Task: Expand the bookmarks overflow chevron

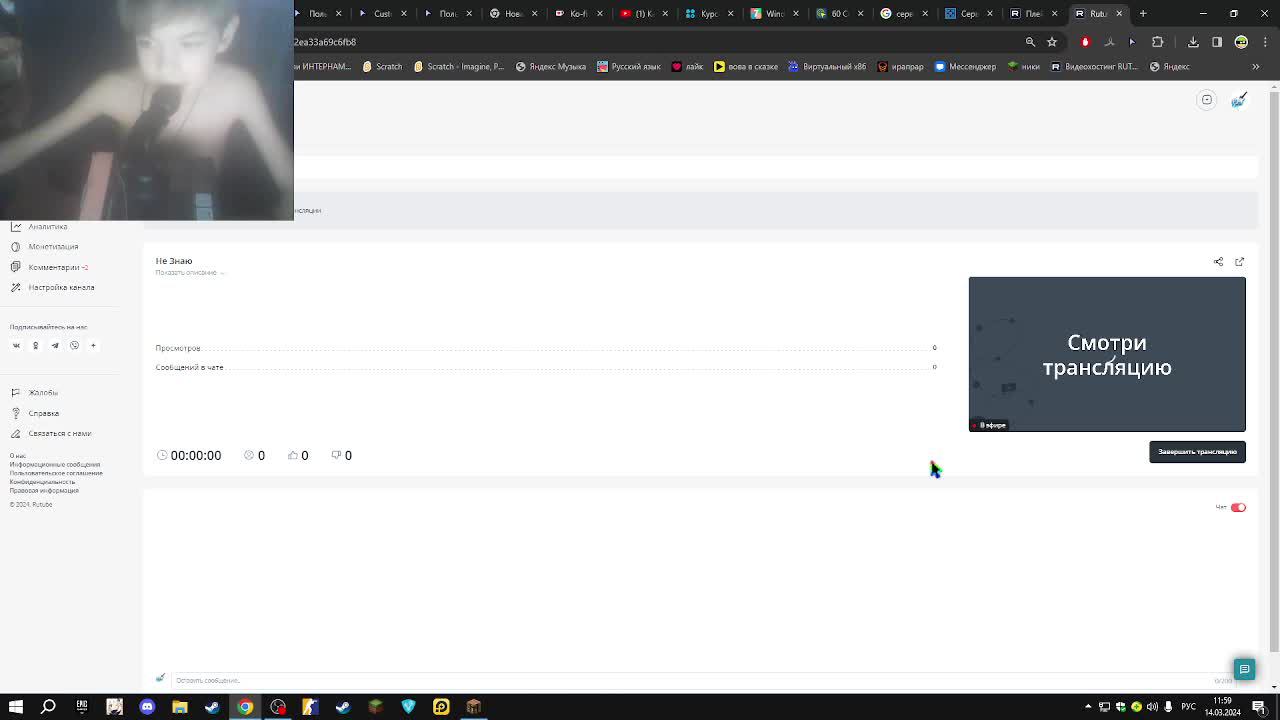Action: (1256, 67)
